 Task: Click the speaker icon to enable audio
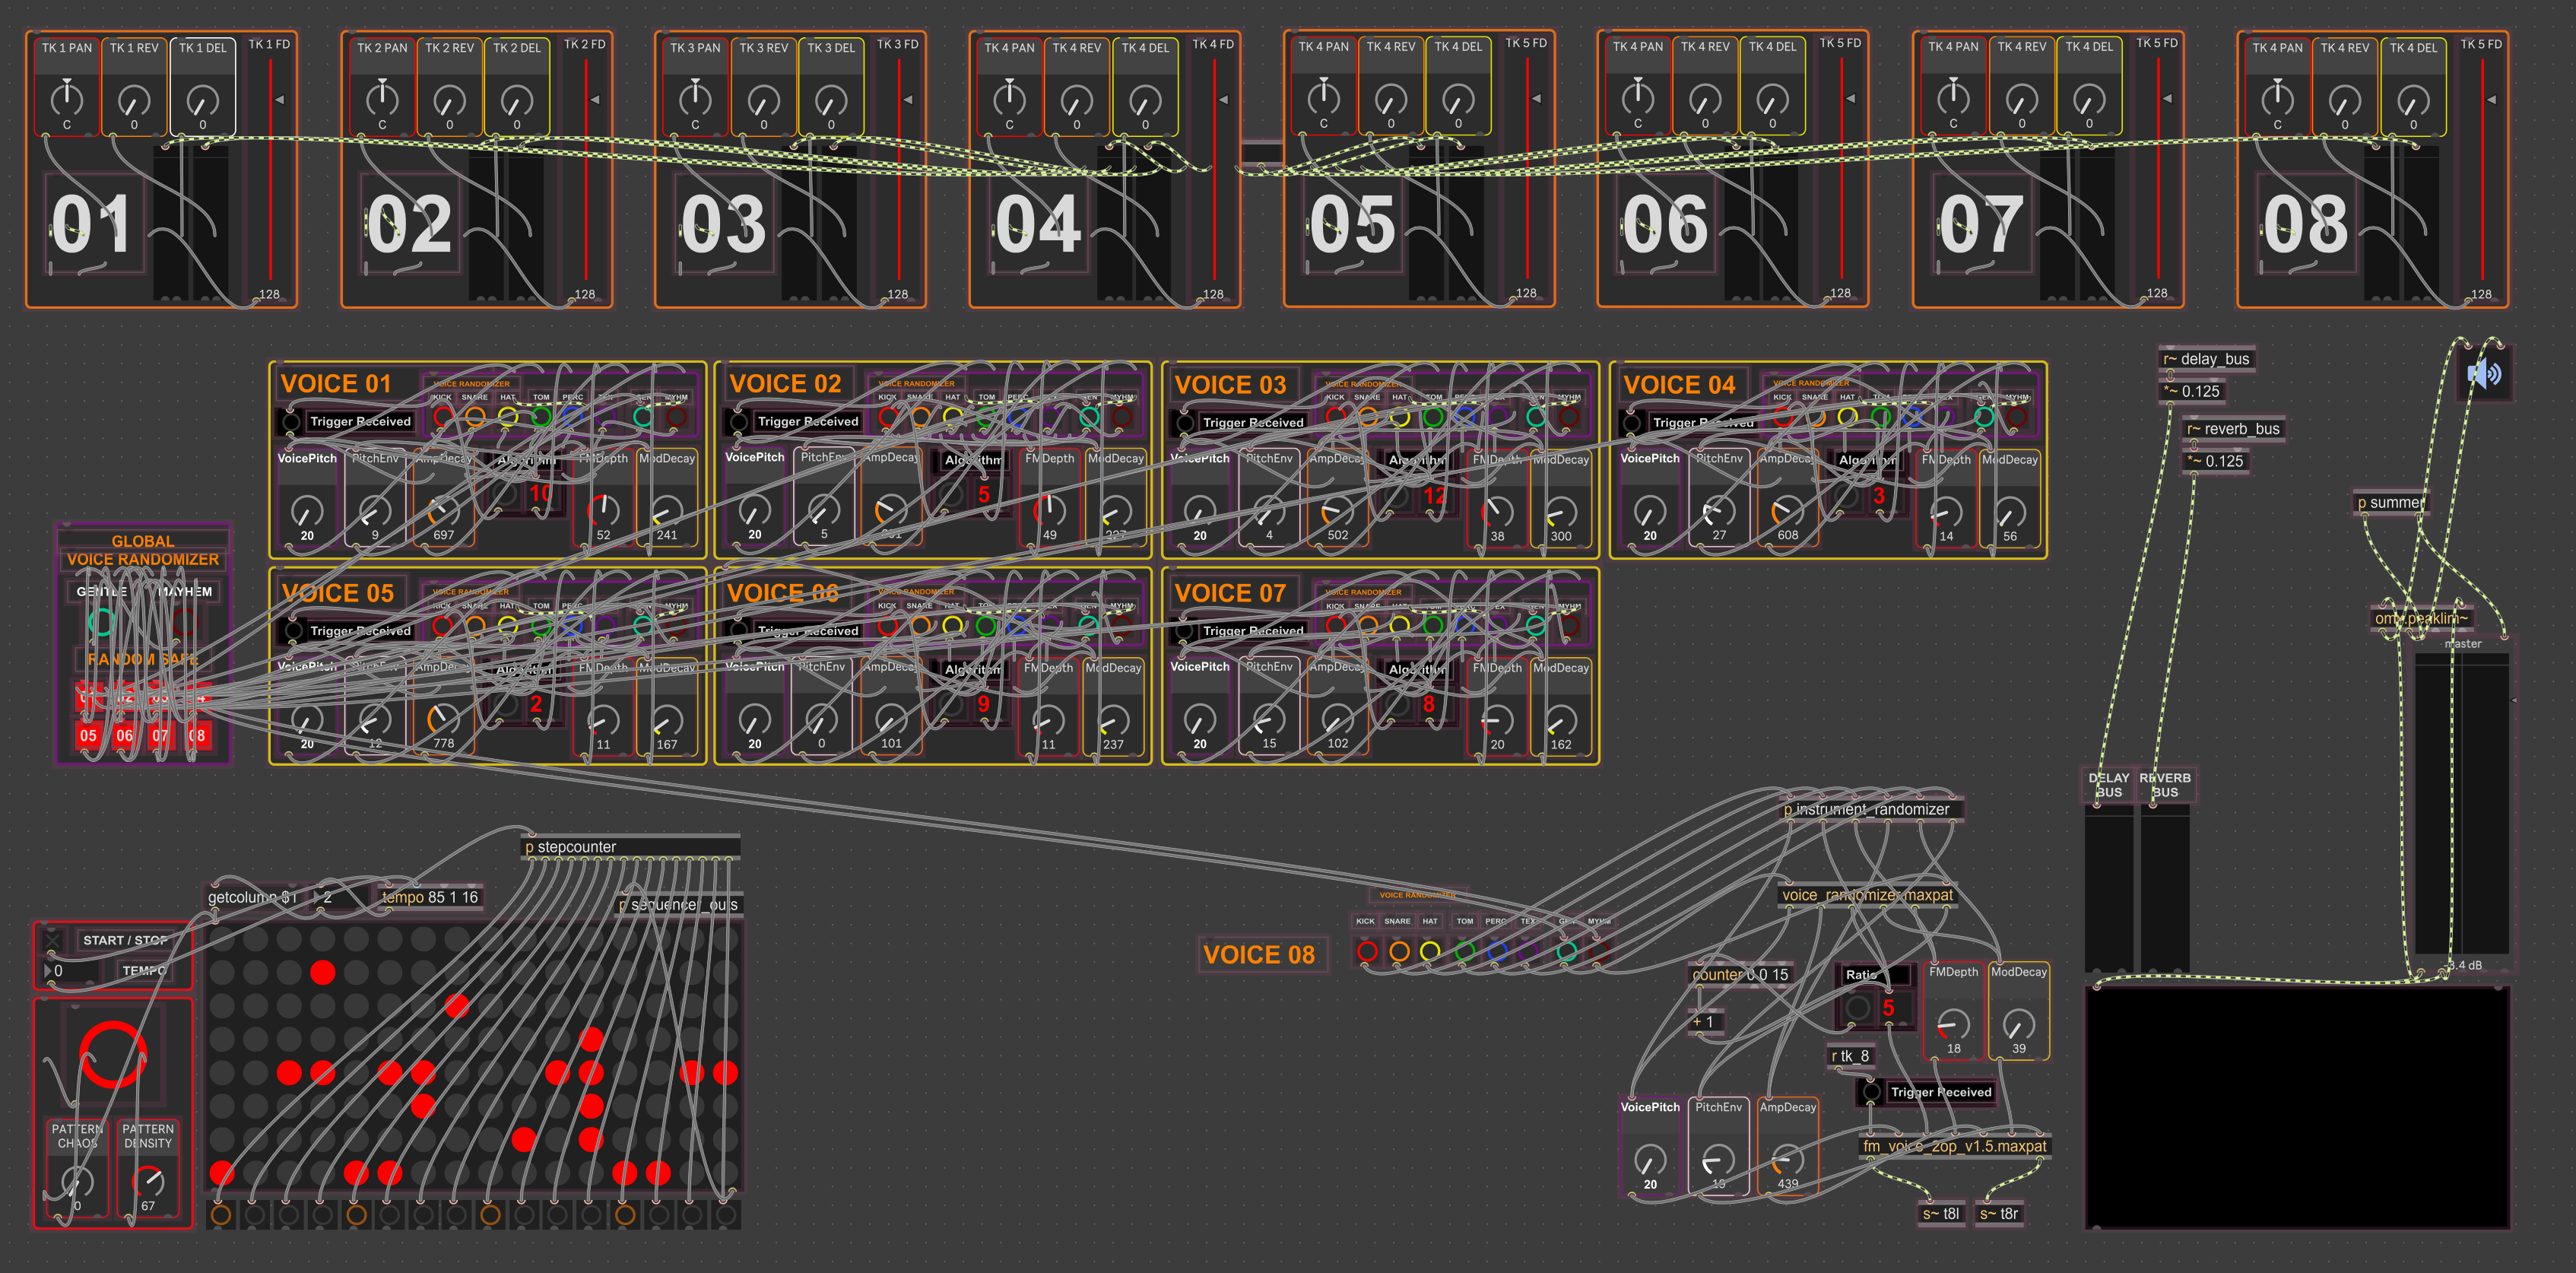tap(2486, 375)
